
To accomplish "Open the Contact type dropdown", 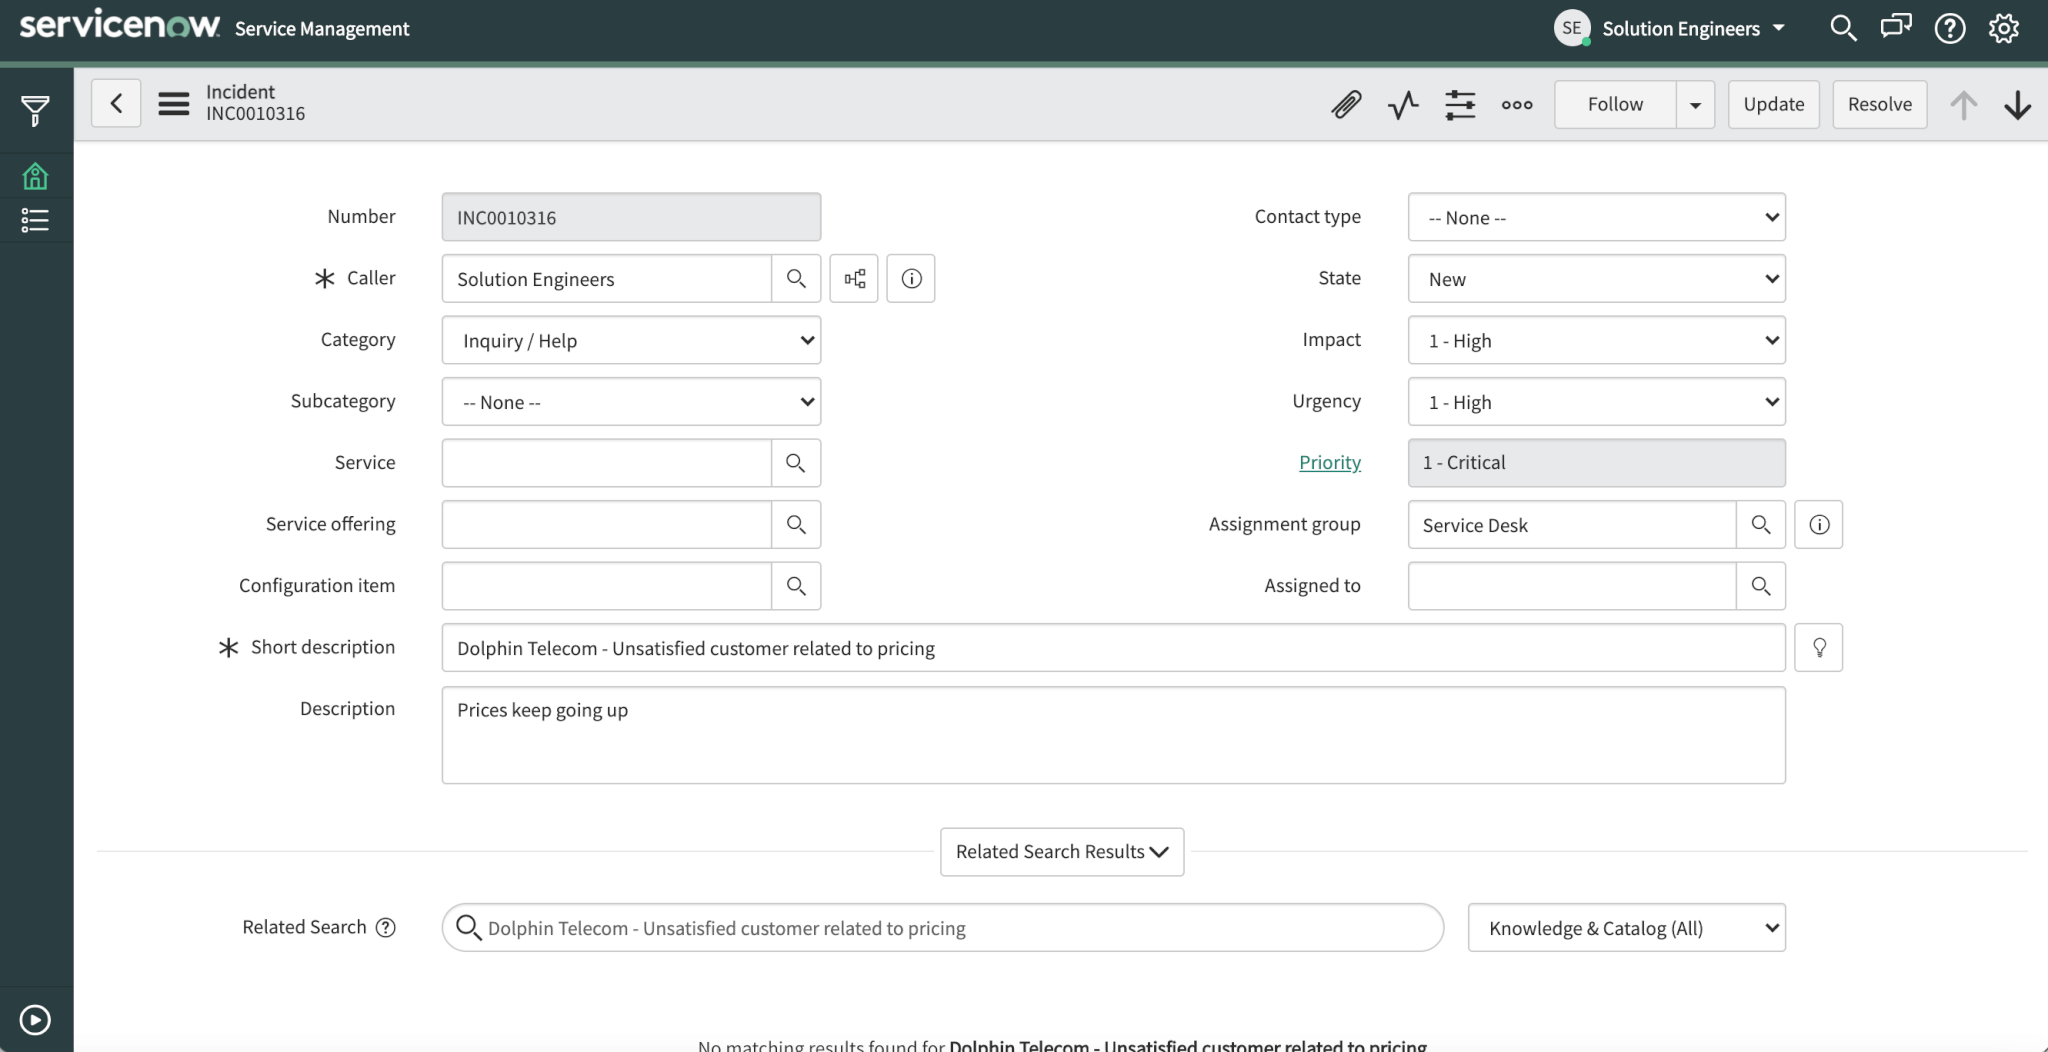I will click(1594, 217).
